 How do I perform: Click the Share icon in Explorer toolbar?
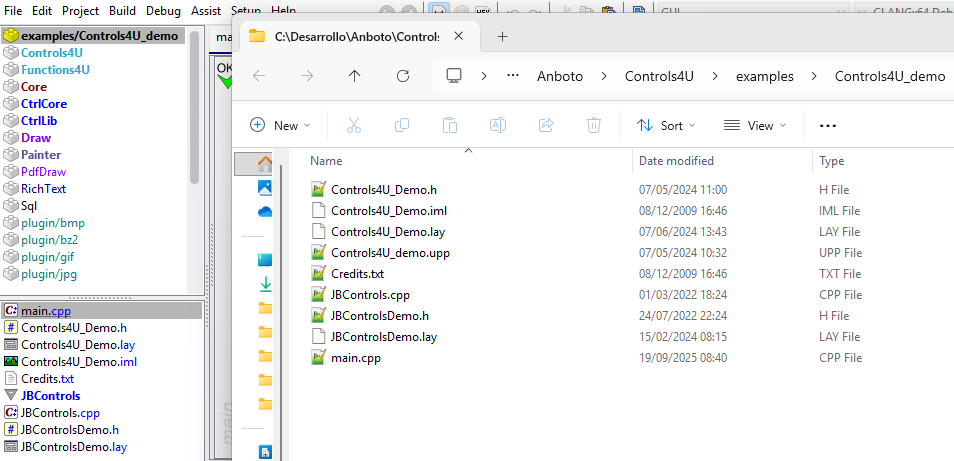546,125
